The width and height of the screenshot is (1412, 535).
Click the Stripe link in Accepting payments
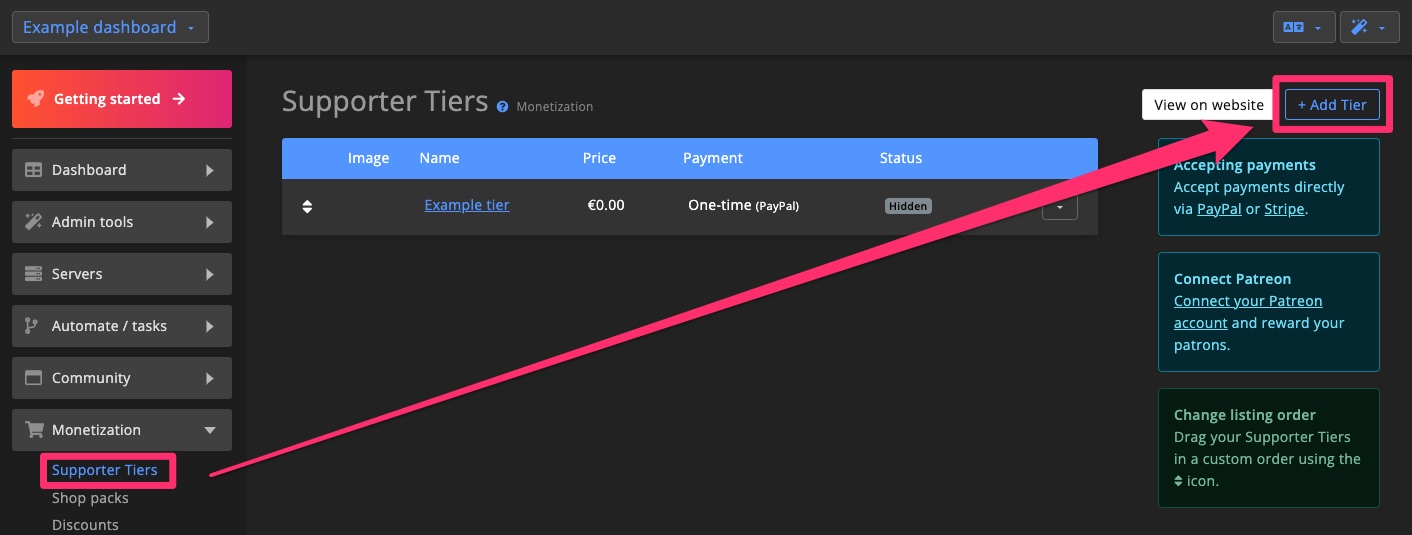coord(1284,209)
